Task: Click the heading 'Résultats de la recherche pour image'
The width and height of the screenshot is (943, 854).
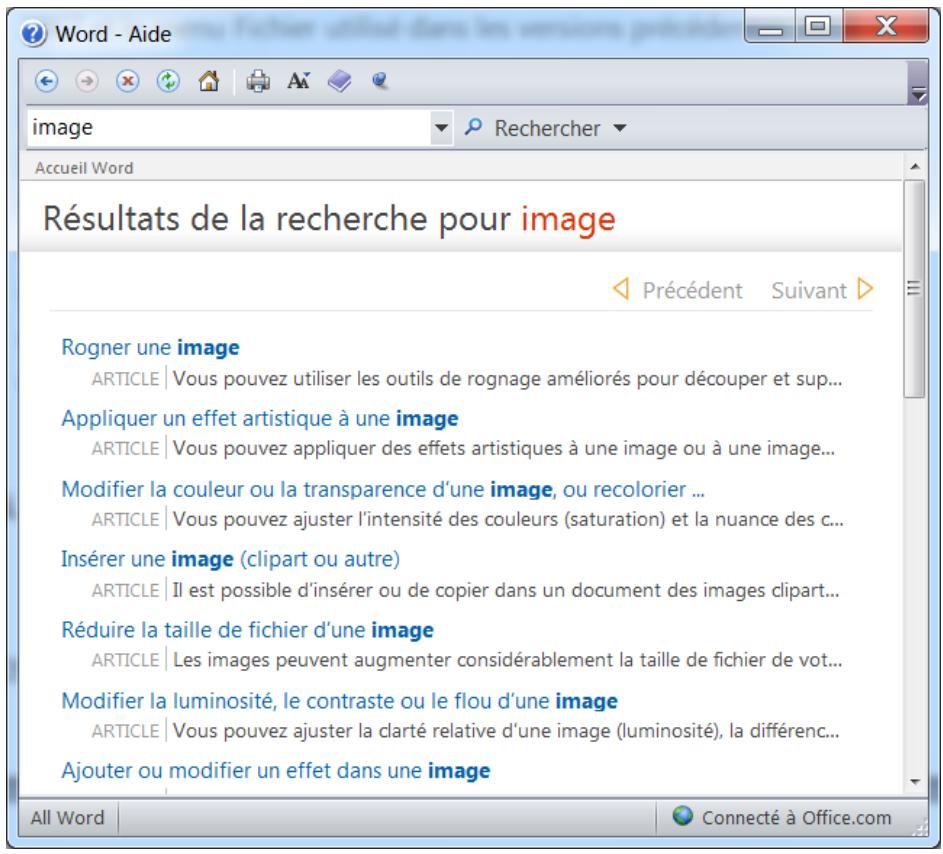Action: 329,218
